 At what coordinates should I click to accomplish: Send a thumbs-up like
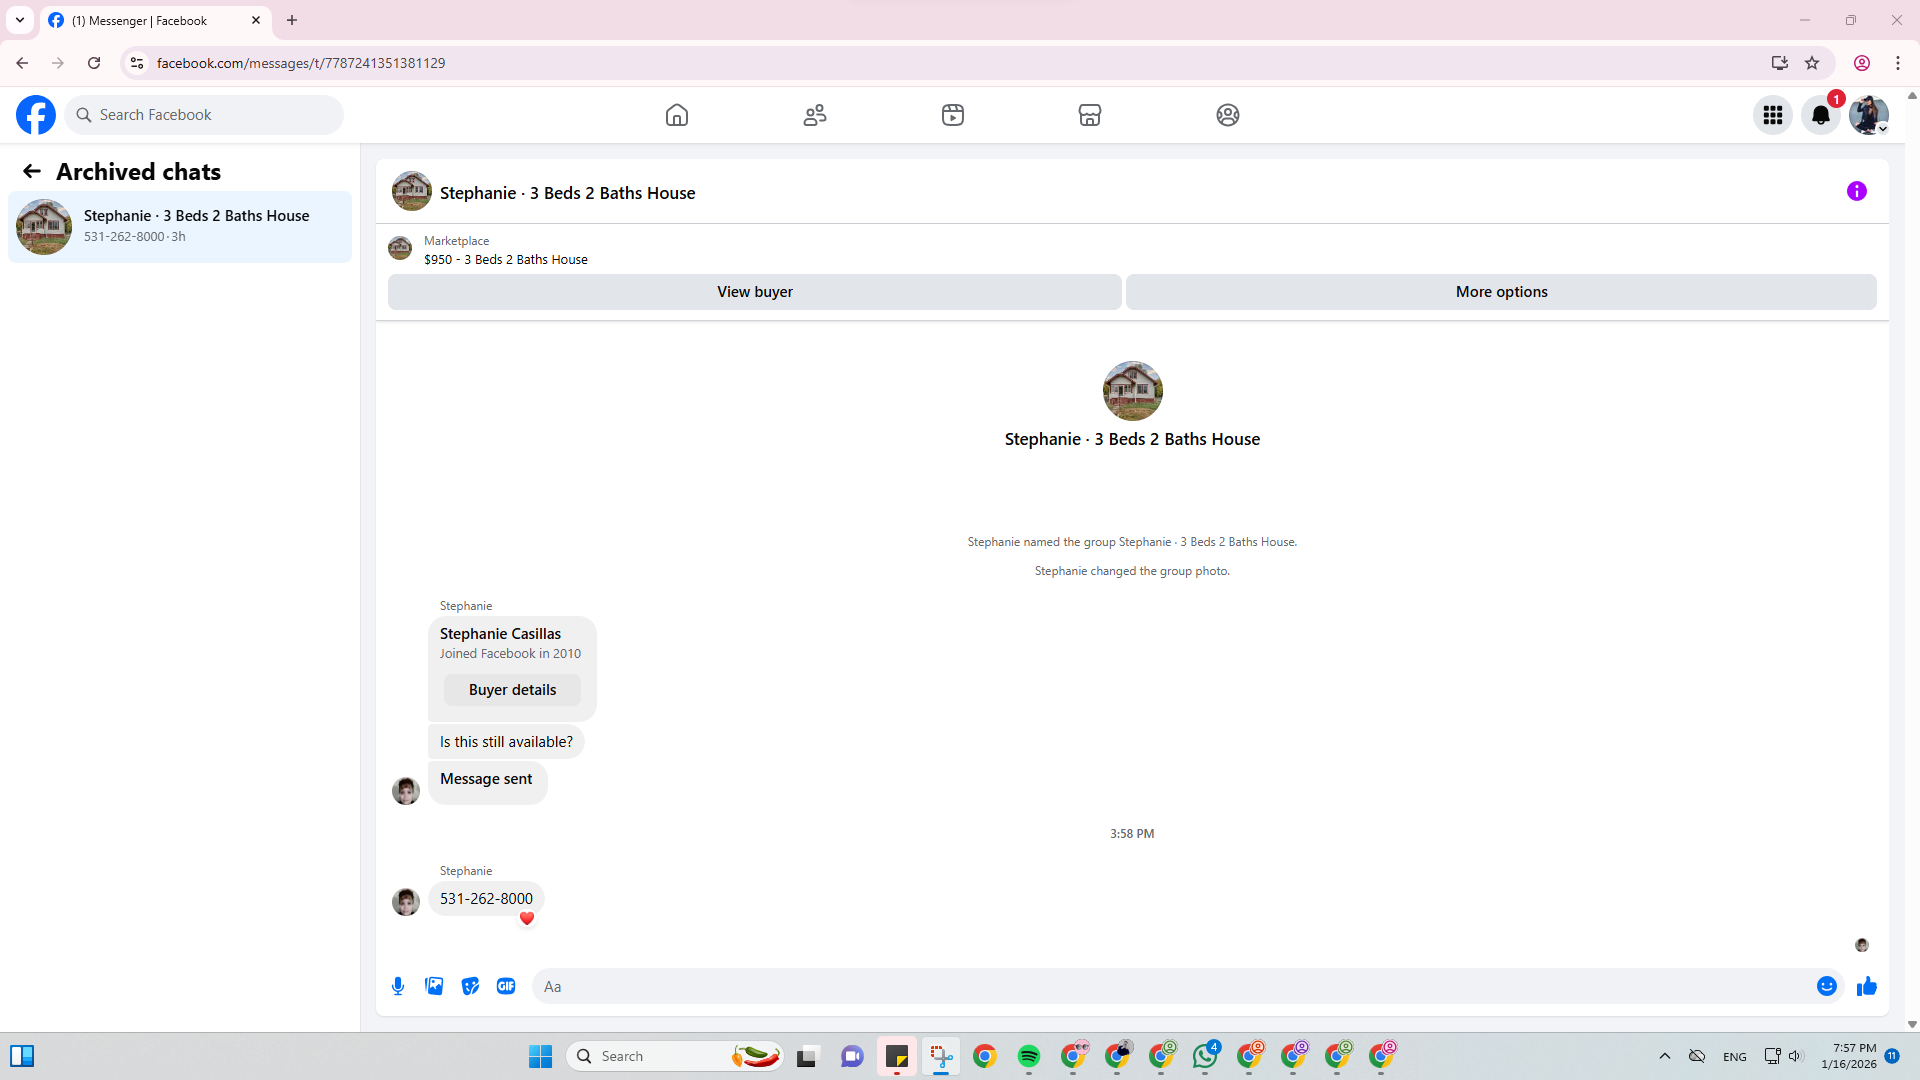(1866, 986)
